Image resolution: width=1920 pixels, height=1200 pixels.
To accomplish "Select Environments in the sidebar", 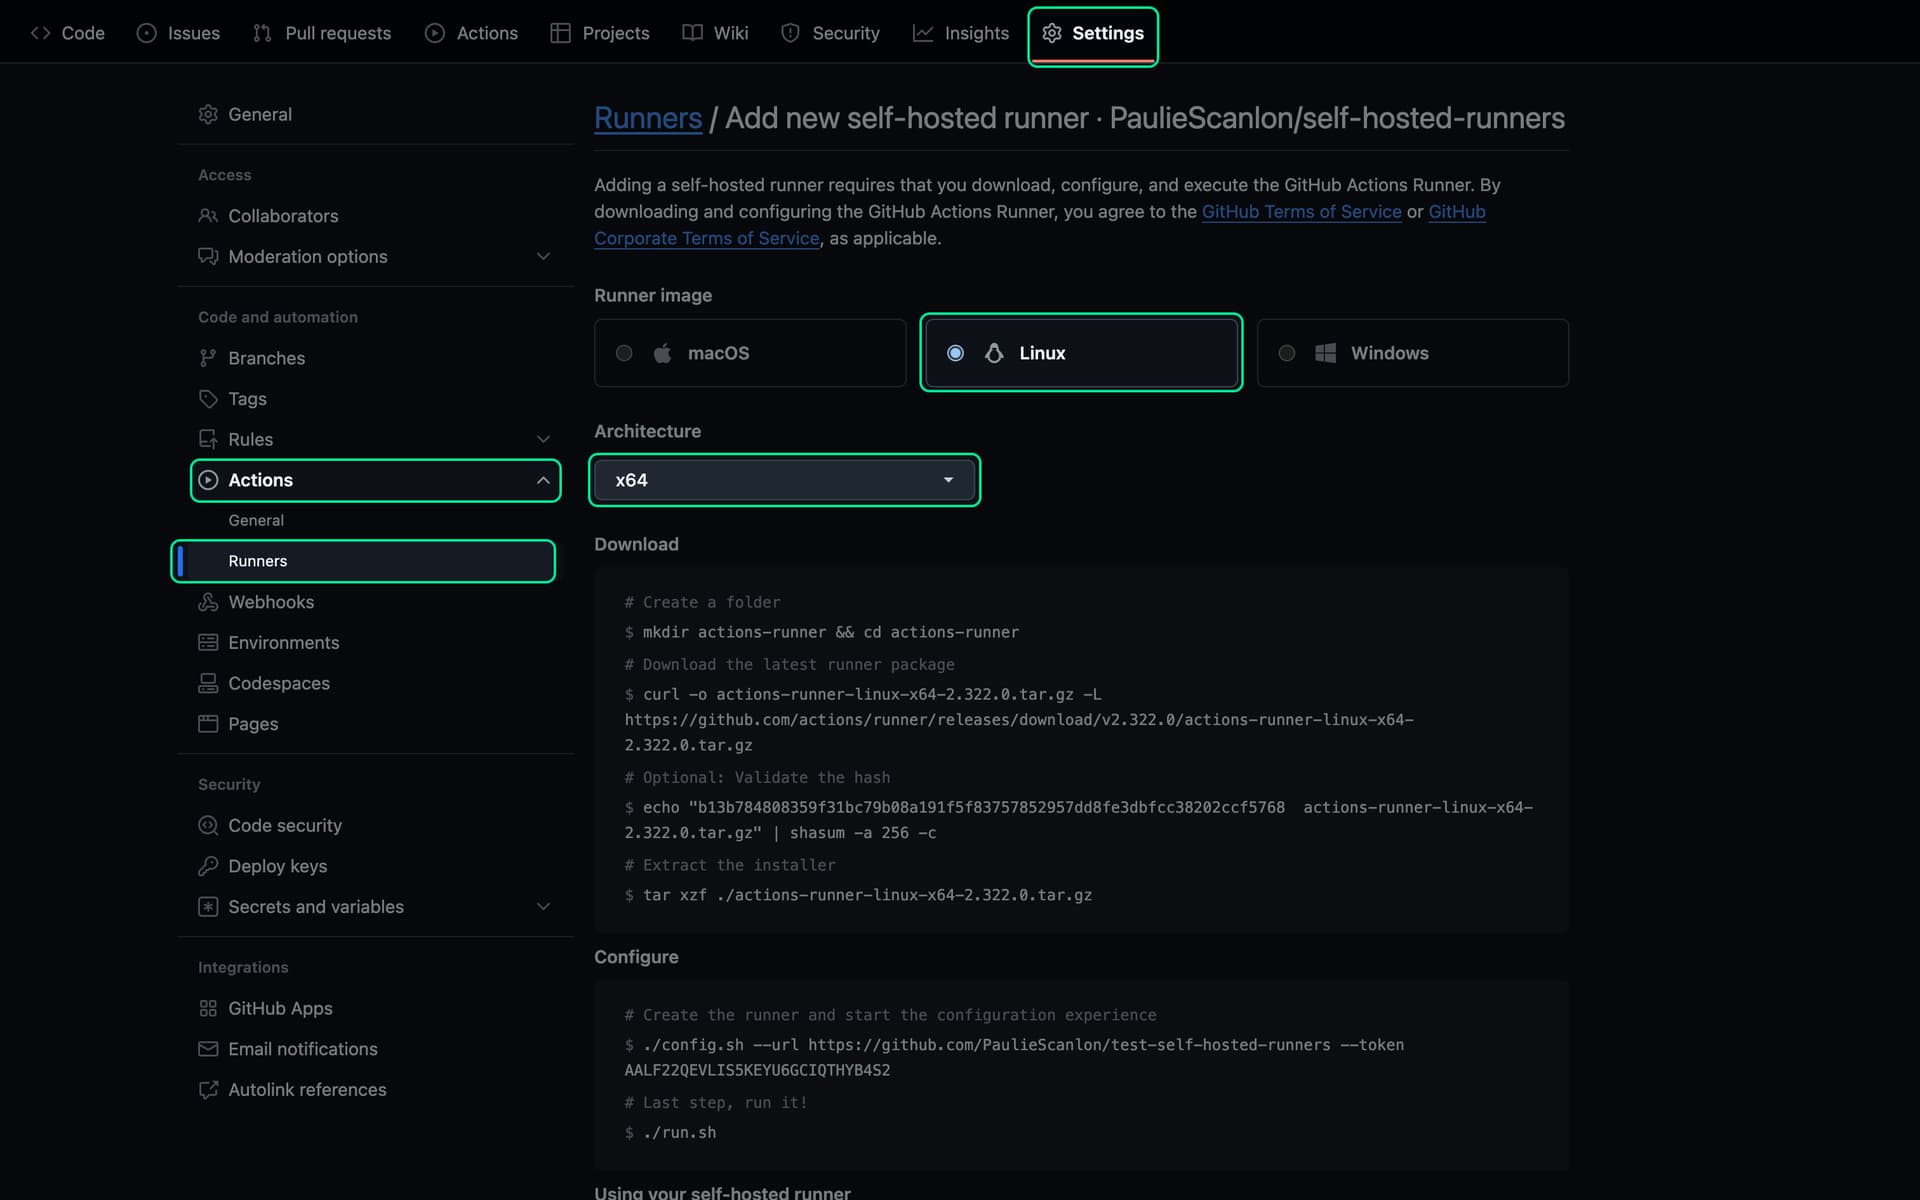I will (x=283, y=642).
